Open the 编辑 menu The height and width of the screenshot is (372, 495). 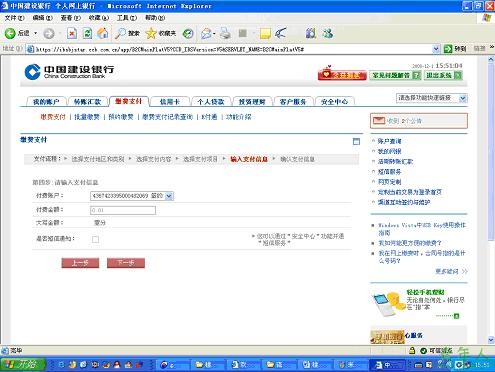42,18
